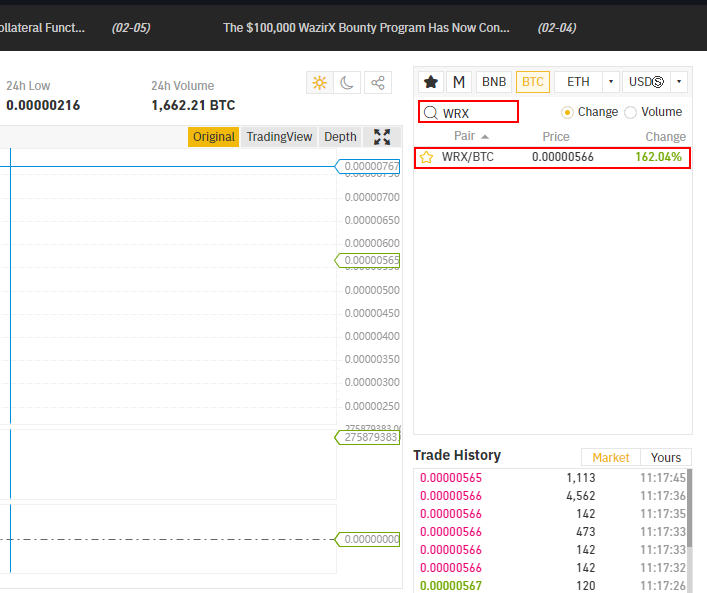
Task: Sort the list by Change column header
Action: click(665, 137)
